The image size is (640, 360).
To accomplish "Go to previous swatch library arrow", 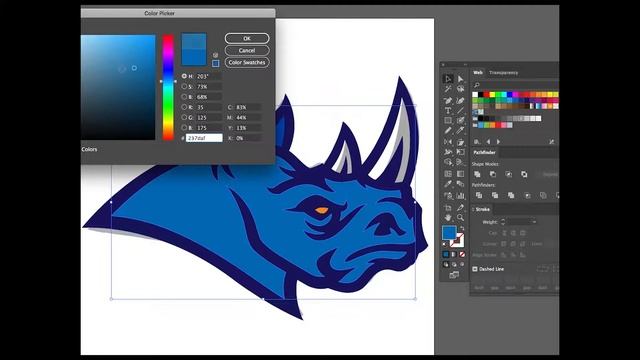I will click(x=488, y=142).
